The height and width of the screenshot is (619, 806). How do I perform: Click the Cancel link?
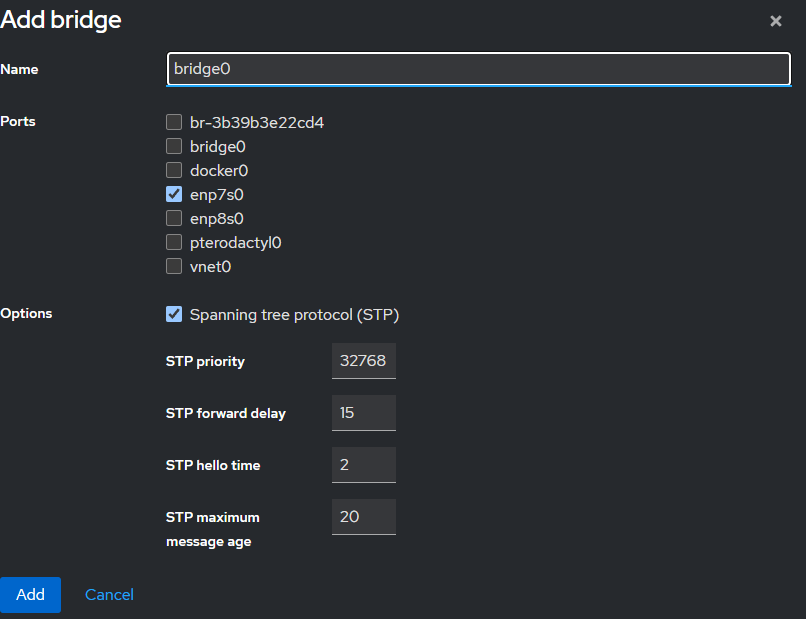(x=109, y=595)
